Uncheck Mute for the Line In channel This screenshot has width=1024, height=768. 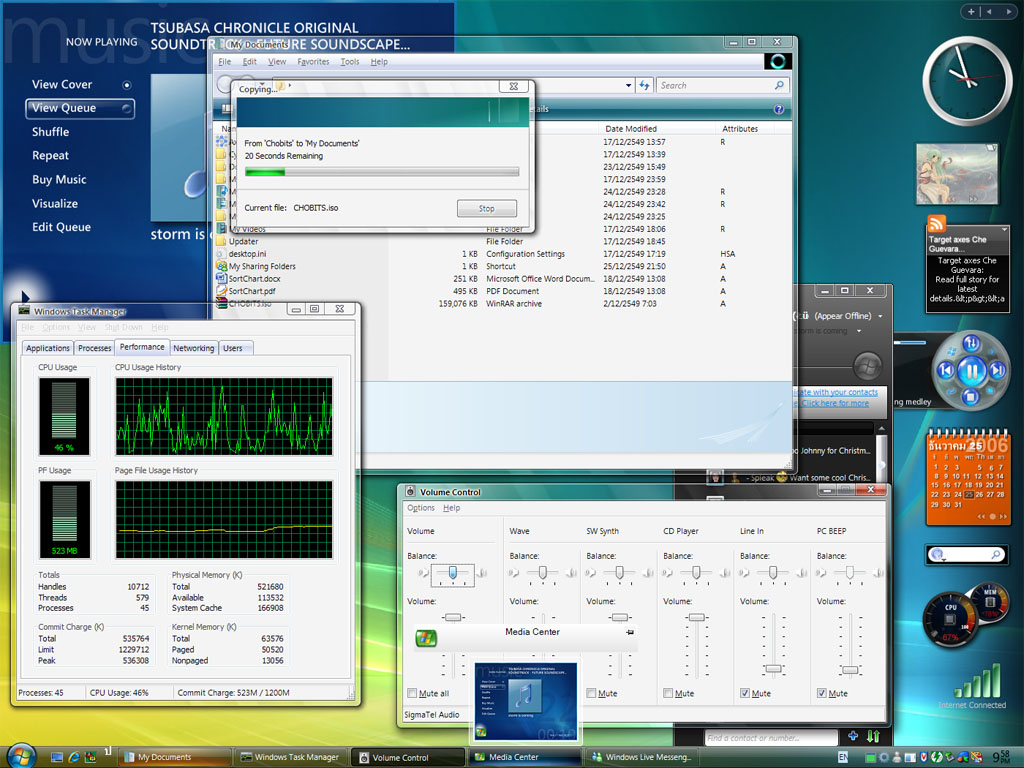click(x=746, y=693)
